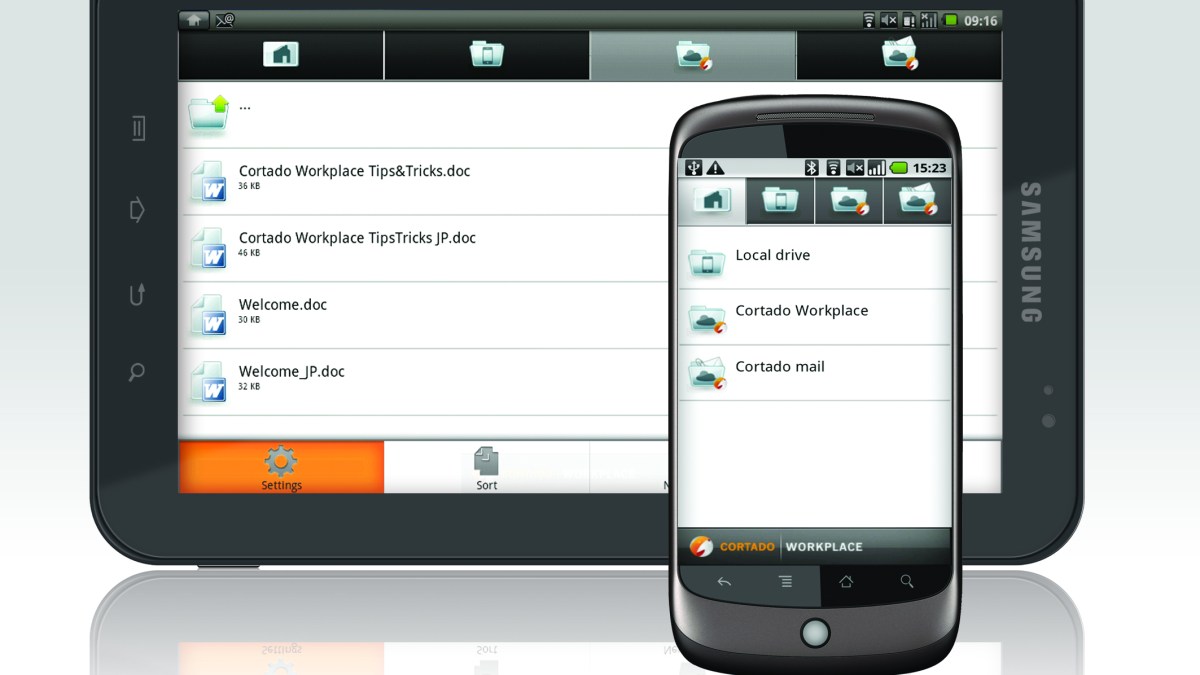Tap the phone's search magnifier key
1200x675 pixels.
(x=907, y=582)
